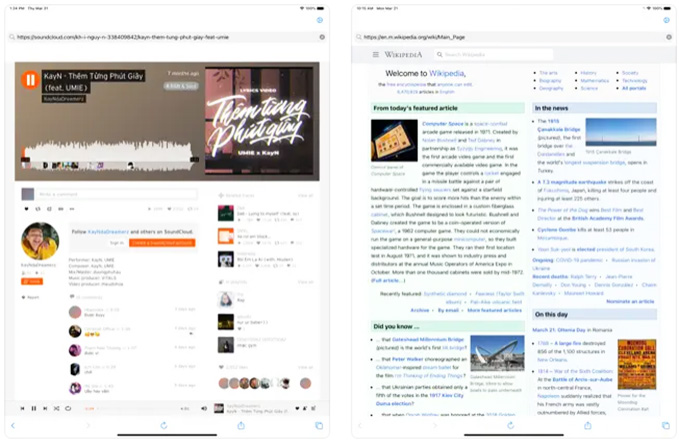Tap the top-right blue icon in SoundCloud window
This screenshot has width=679, height=446.
point(320,20)
